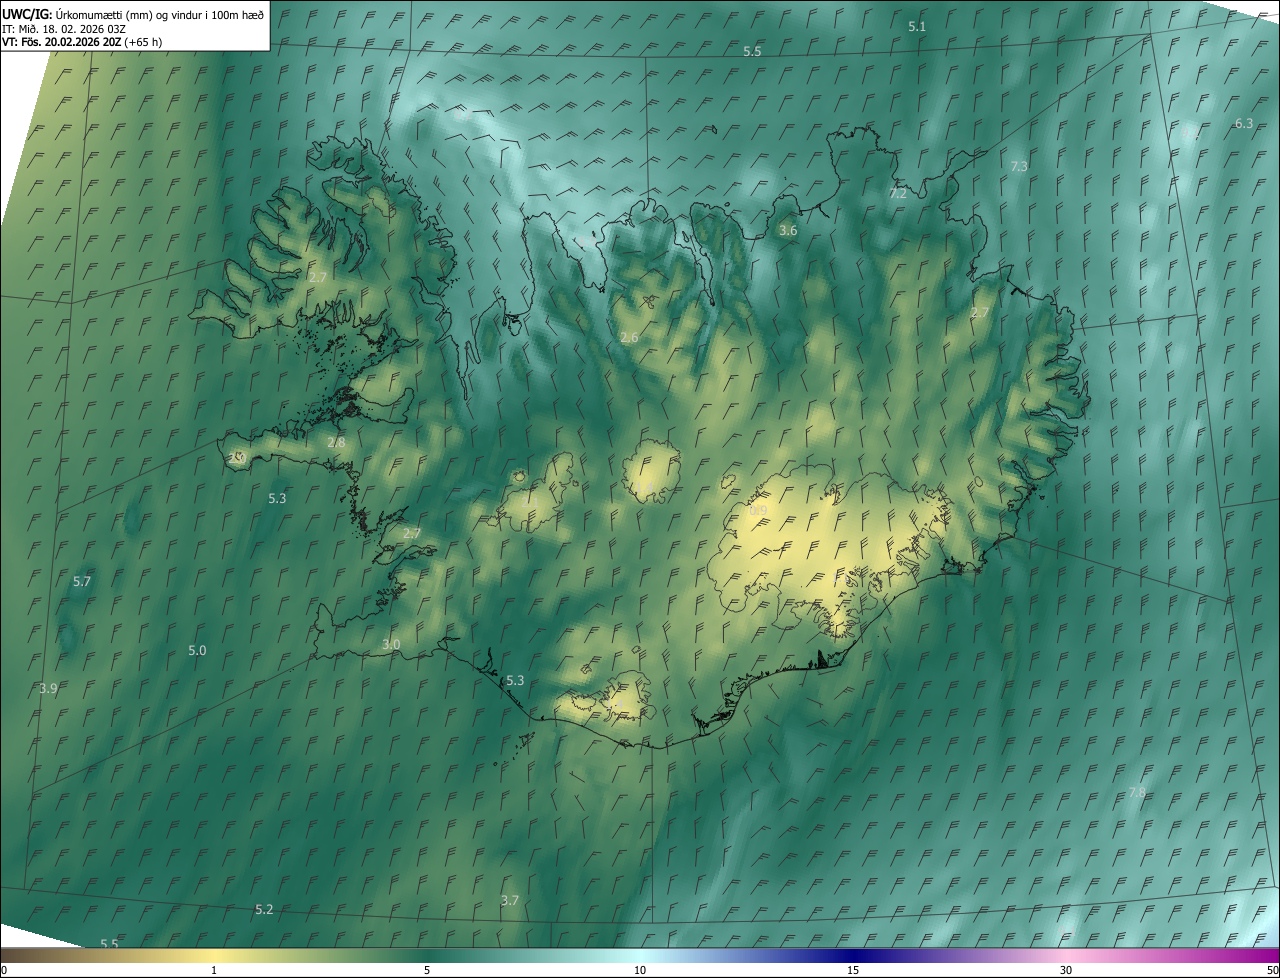The height and width of the screenshot is (978, 1280).
Task: Click the '7.8' value on the map
Action: coord(1137,792)
